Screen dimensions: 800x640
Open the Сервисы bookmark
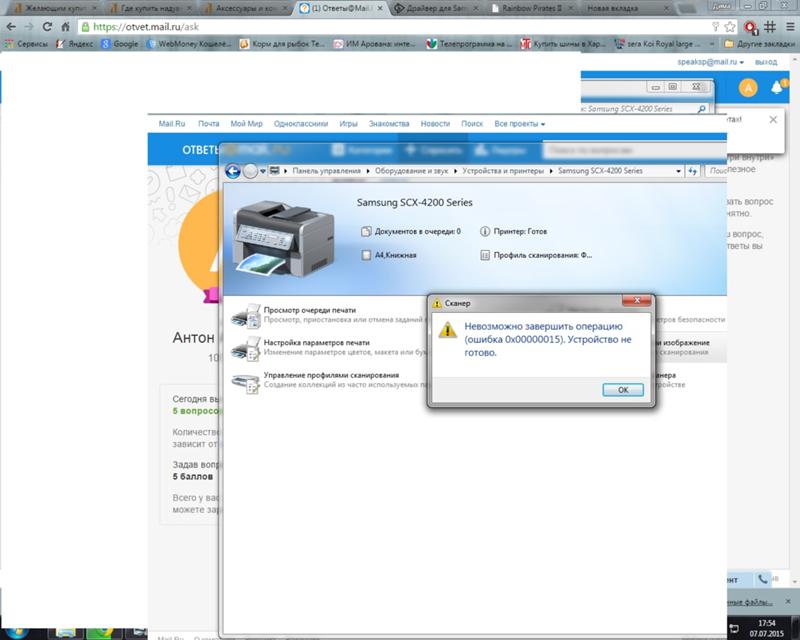pos(27,44)
